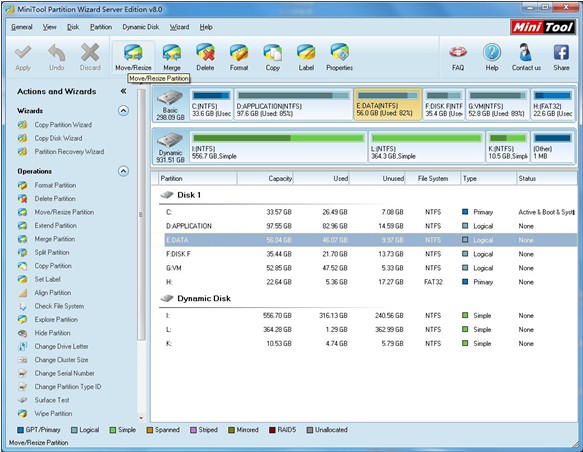Screen dimensions: 583x452
Task: Click the Label toolbar icon
Action: coord(306,52)
